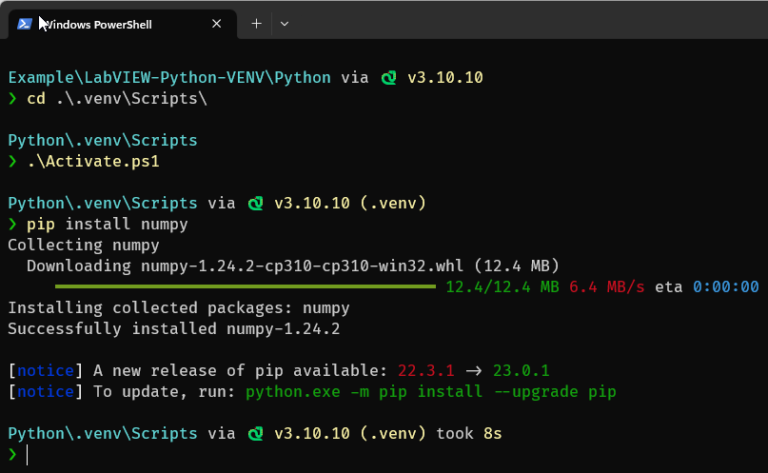The image size is (768, 473).
Task: Click the 'pip install numpy' command
Action: coord(107,224)
